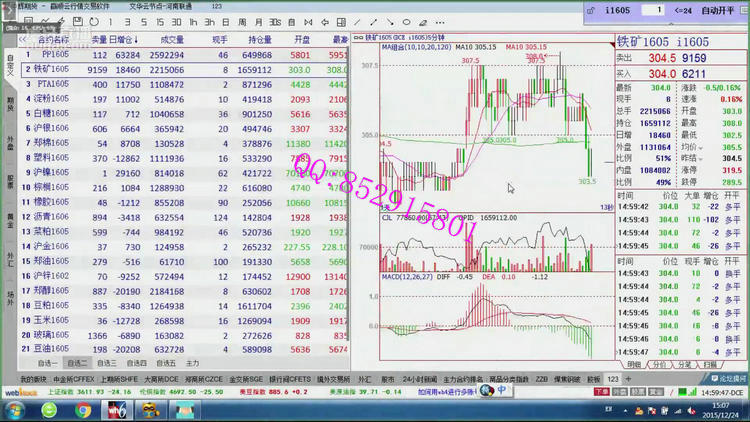Open the 分价 tab below the trade list

point(659,365)
